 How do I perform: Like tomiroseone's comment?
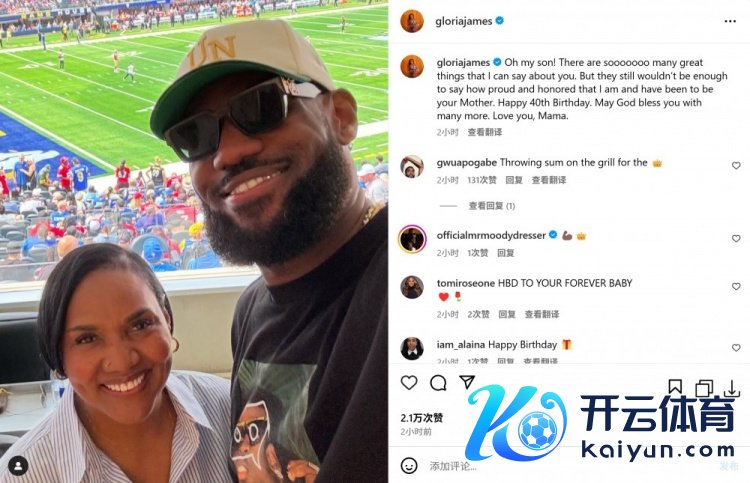(x=736, y=286)
